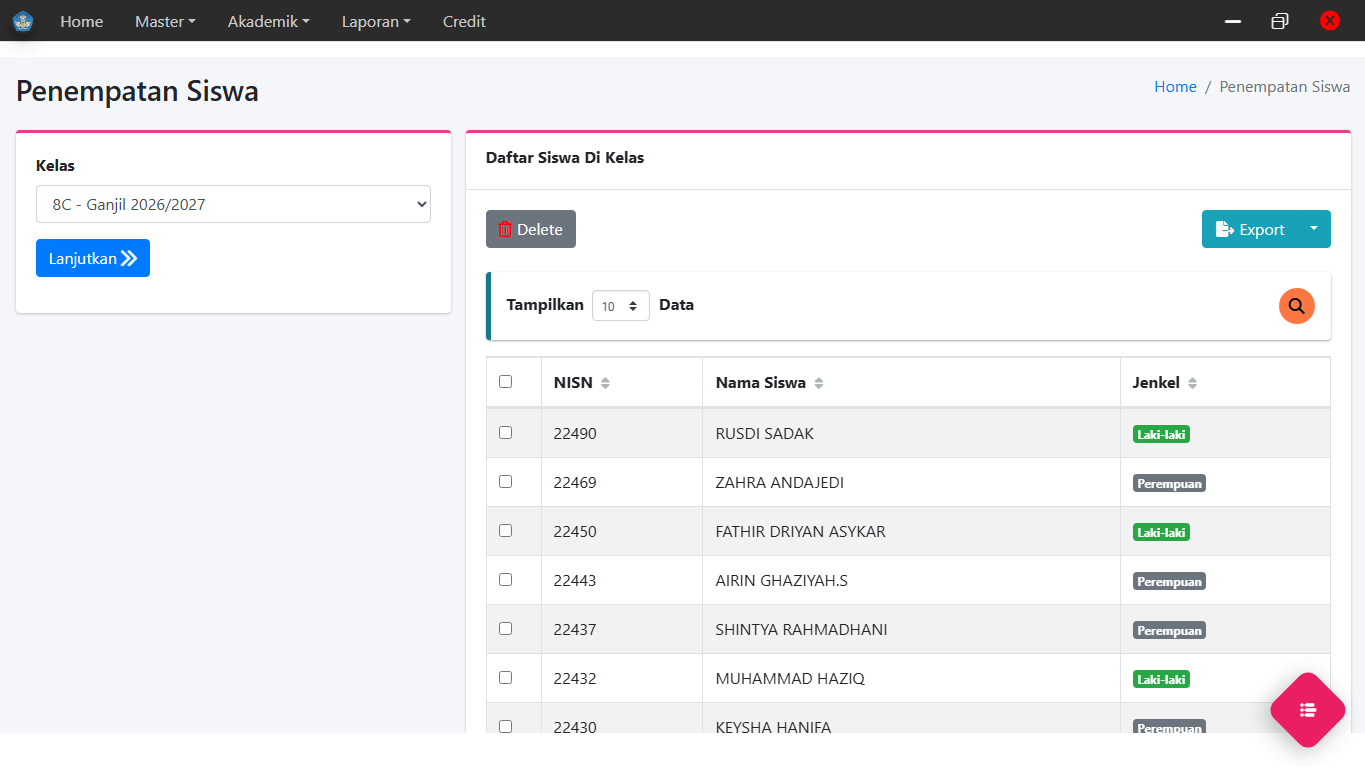Sort table by NISN column arrows

605,383
